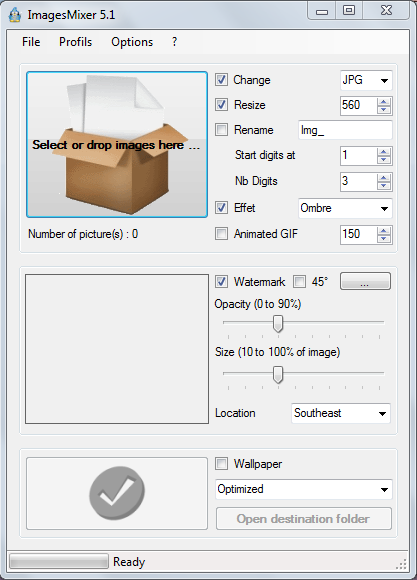
Task: Open the Southeast location dropdown
Action: point(341,413)
